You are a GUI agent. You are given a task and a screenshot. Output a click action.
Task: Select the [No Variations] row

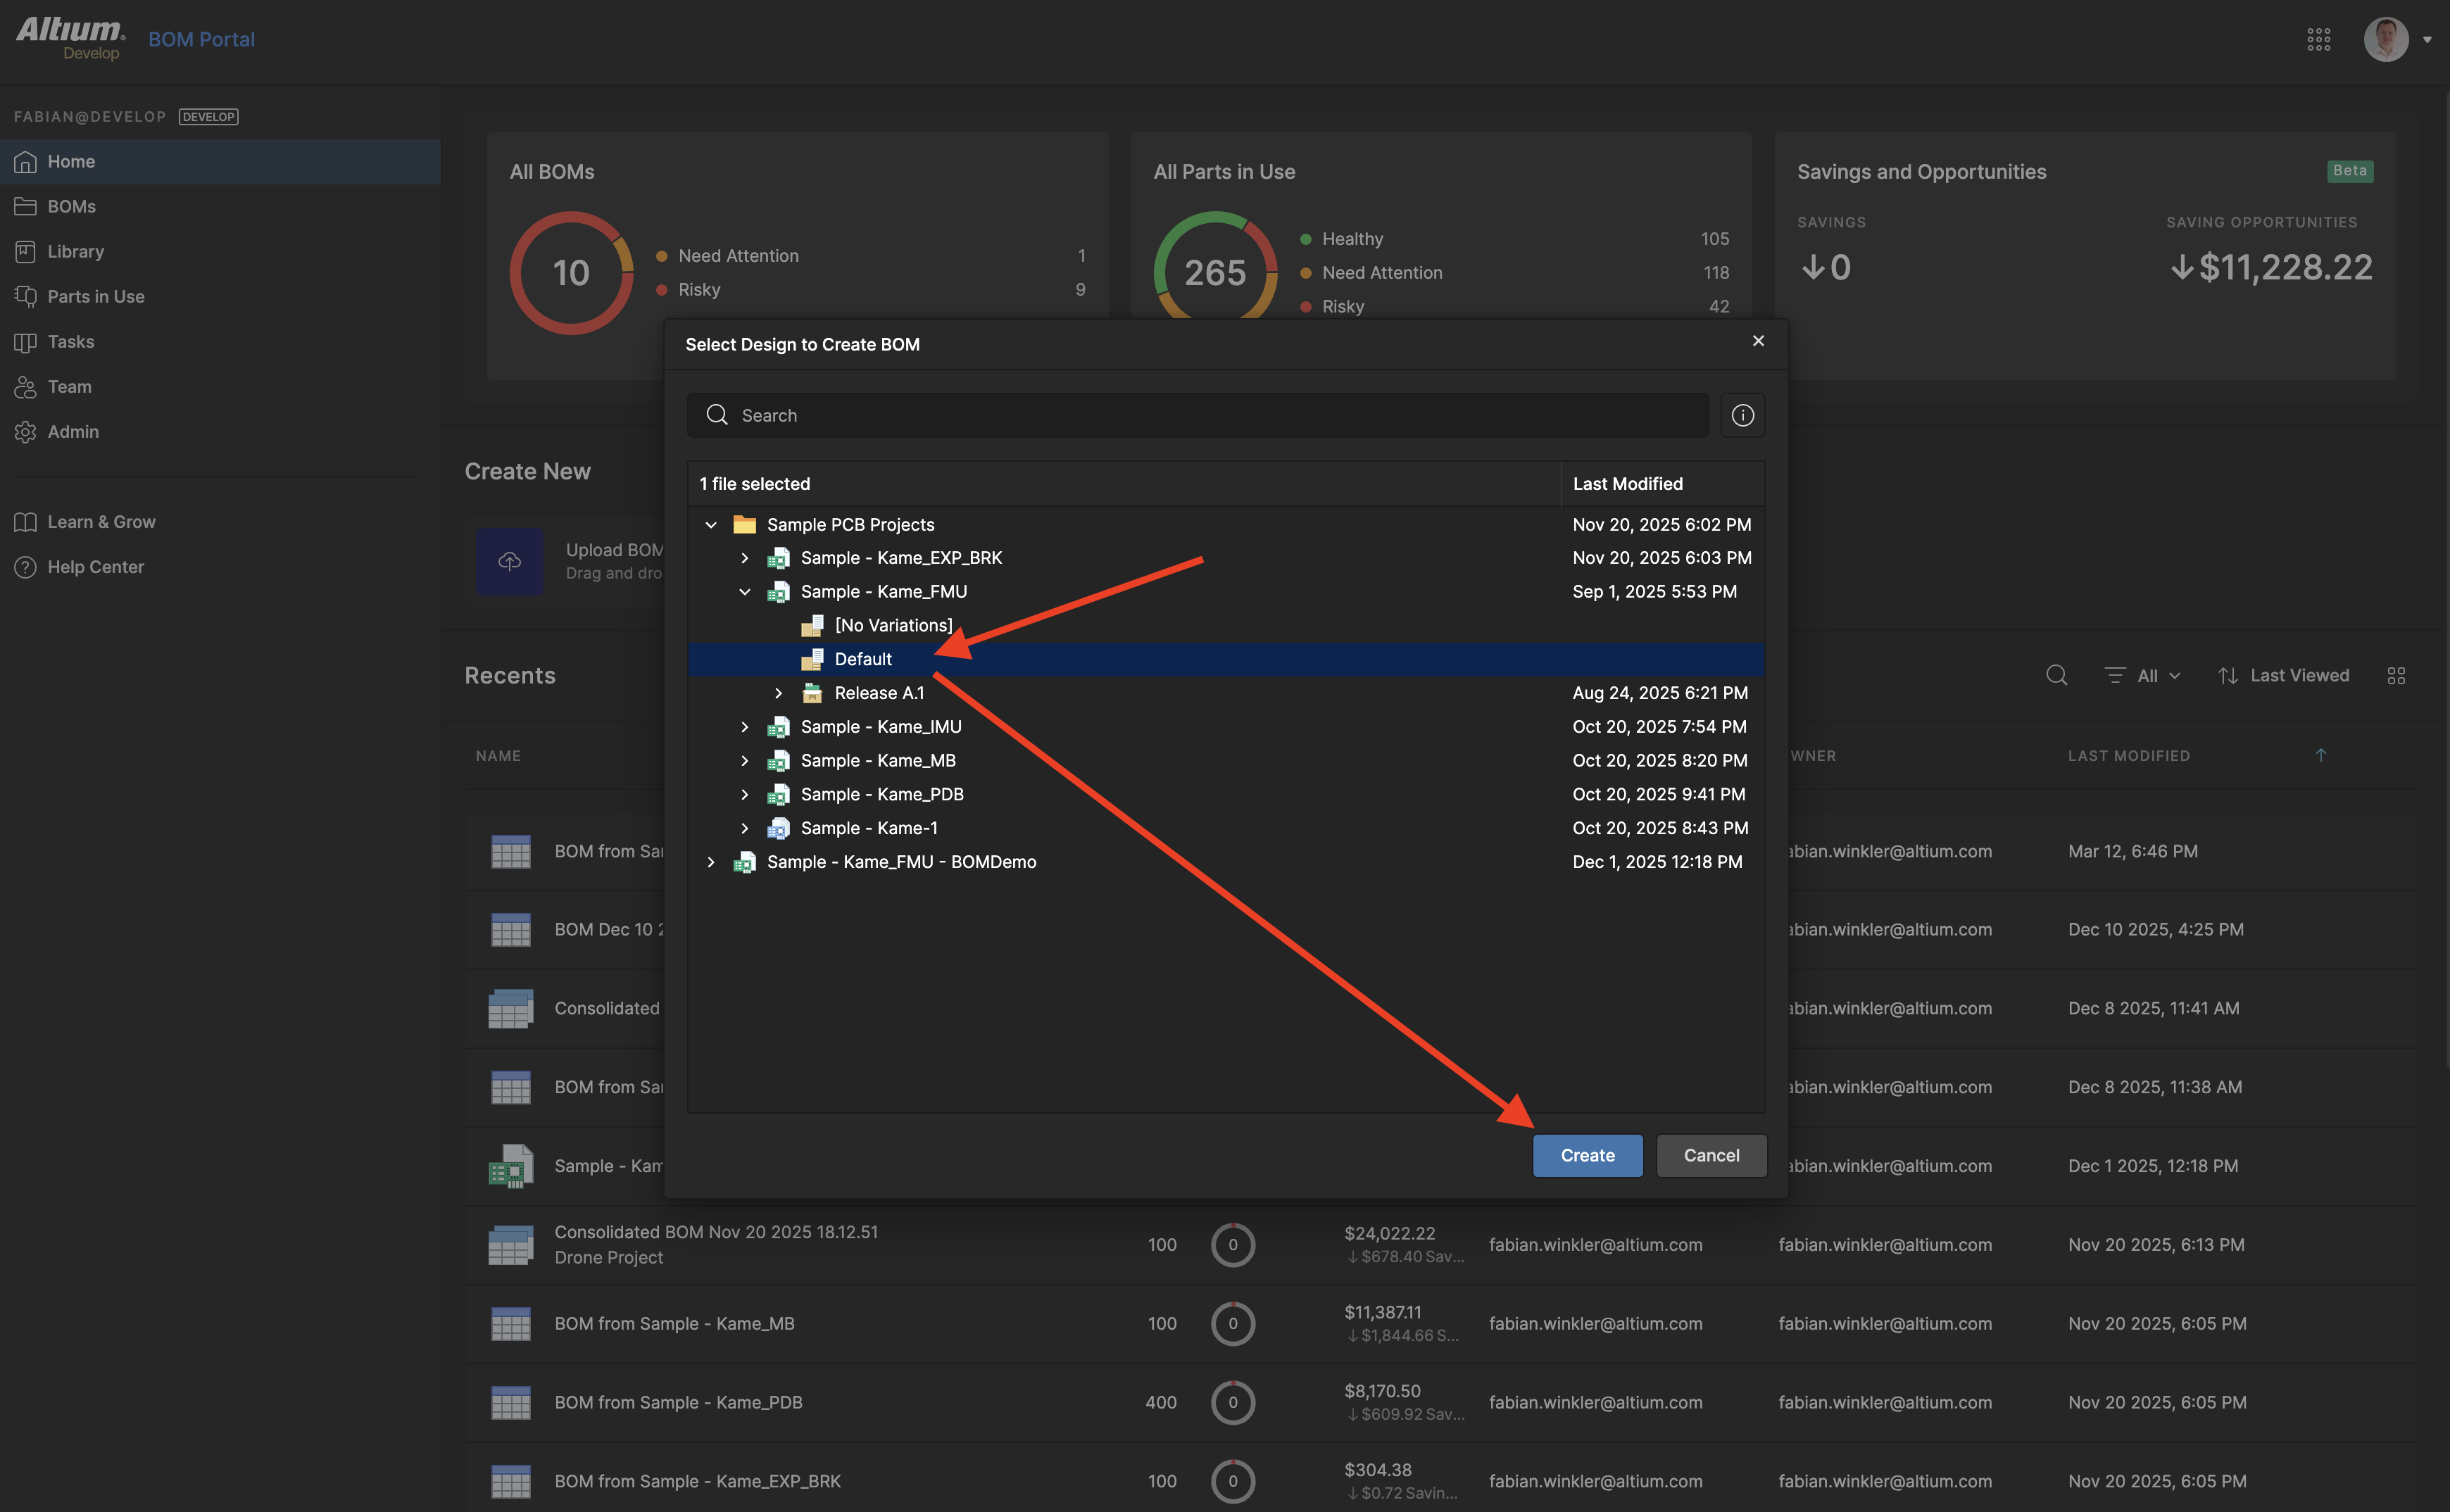point(1226,625)
